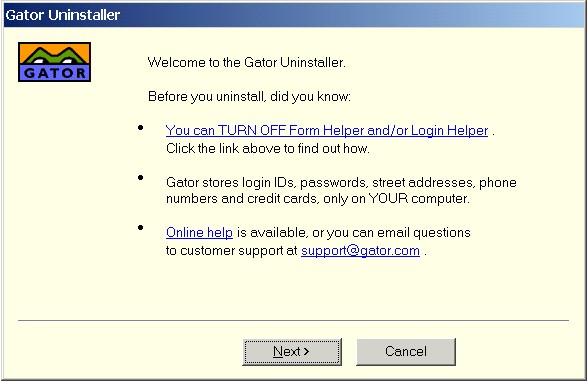588x382 pixels.
Task: Click 'Click the link above to find out how' text
Action: tap(268, 148)
